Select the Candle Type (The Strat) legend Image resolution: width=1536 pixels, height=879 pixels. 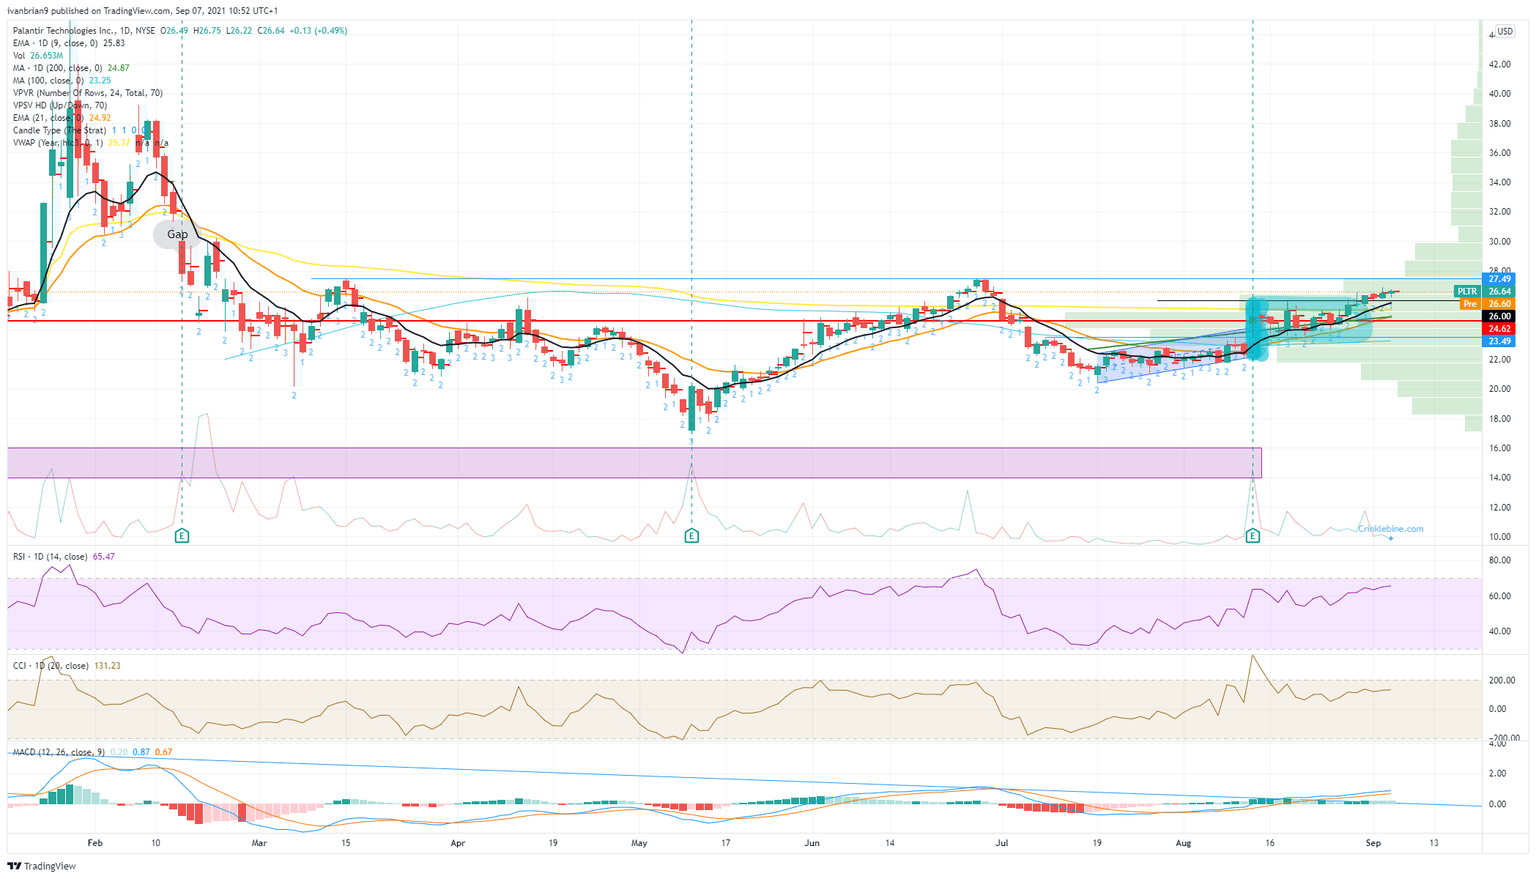[82, 130]
